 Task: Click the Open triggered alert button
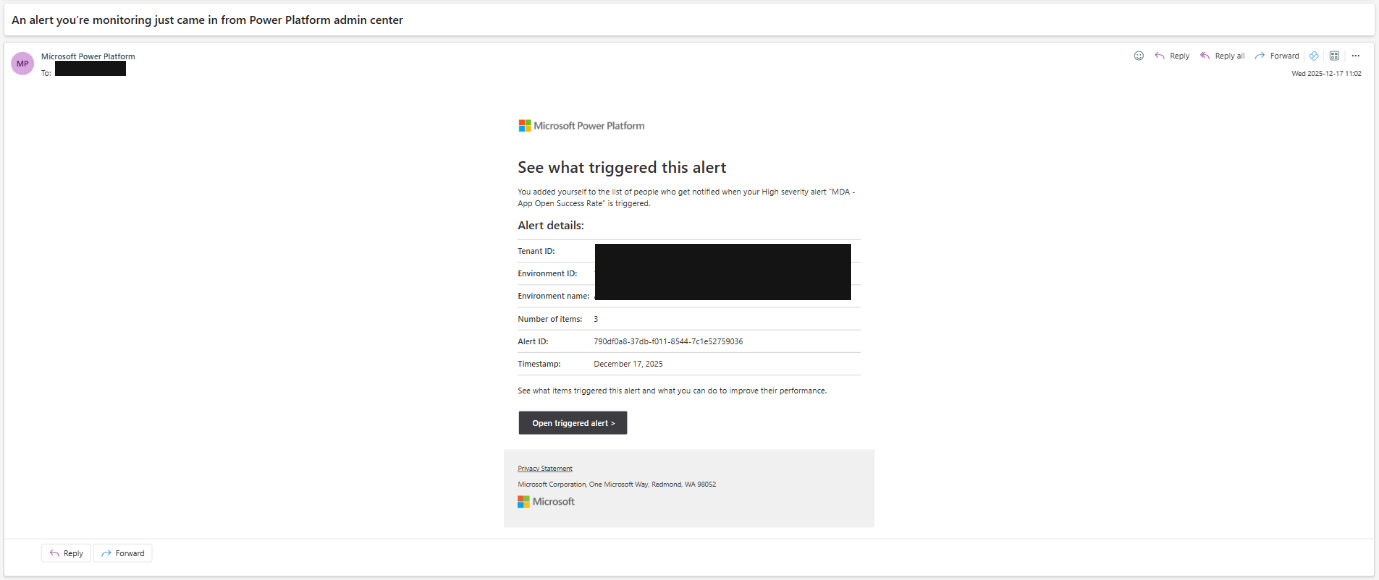coord(573,423)
